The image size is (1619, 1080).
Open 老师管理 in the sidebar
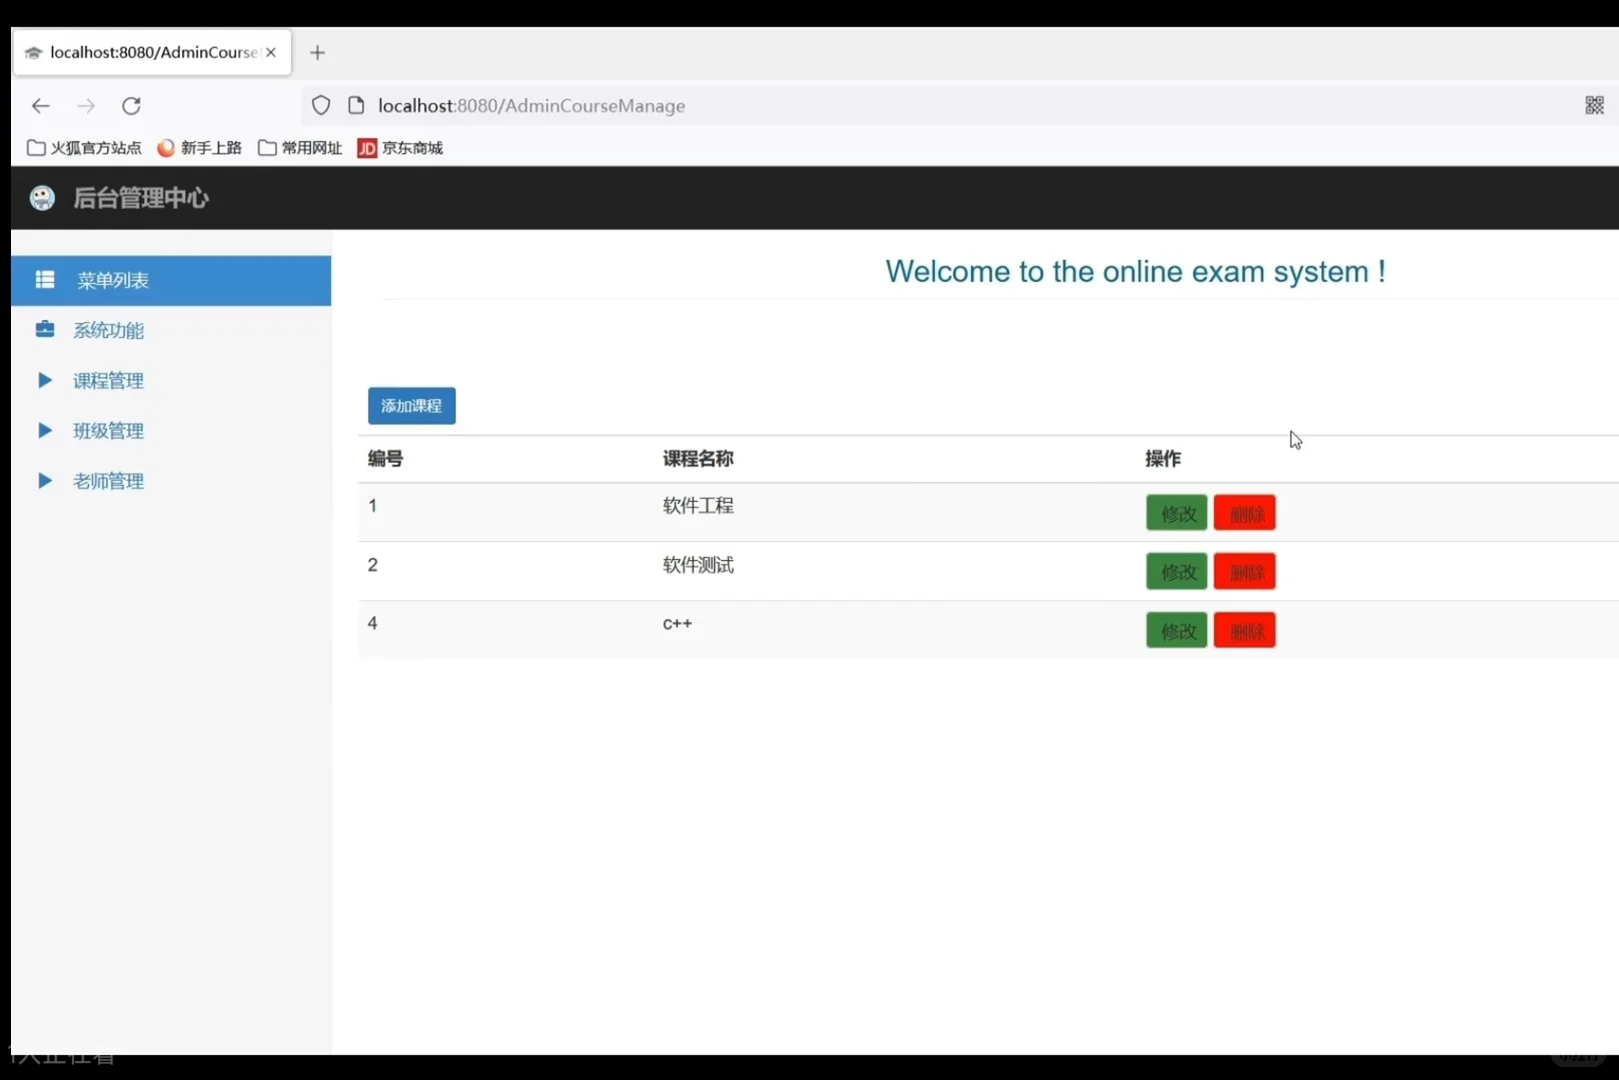[x=108, y=481]
